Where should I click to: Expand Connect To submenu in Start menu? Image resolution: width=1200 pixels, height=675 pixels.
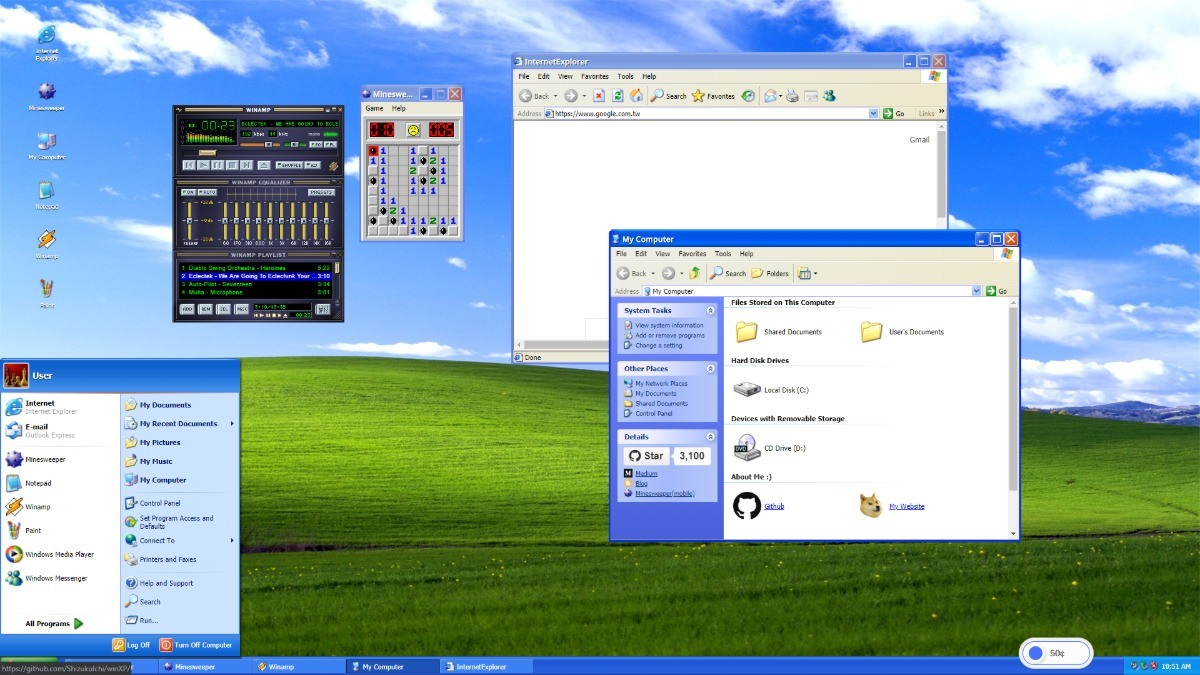pyautogui.click(x=232, y=540)
